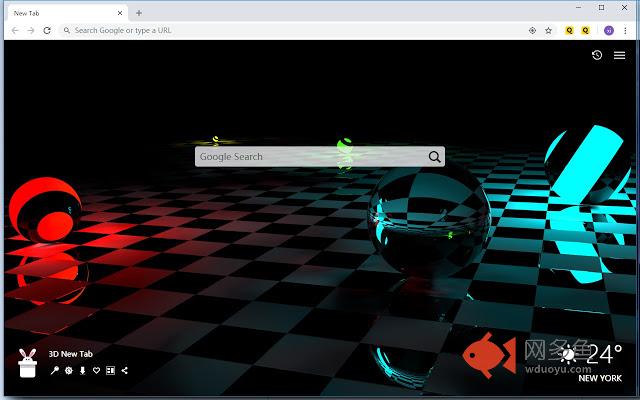Click the layout panel icon beside the heart

coord(110,370)
